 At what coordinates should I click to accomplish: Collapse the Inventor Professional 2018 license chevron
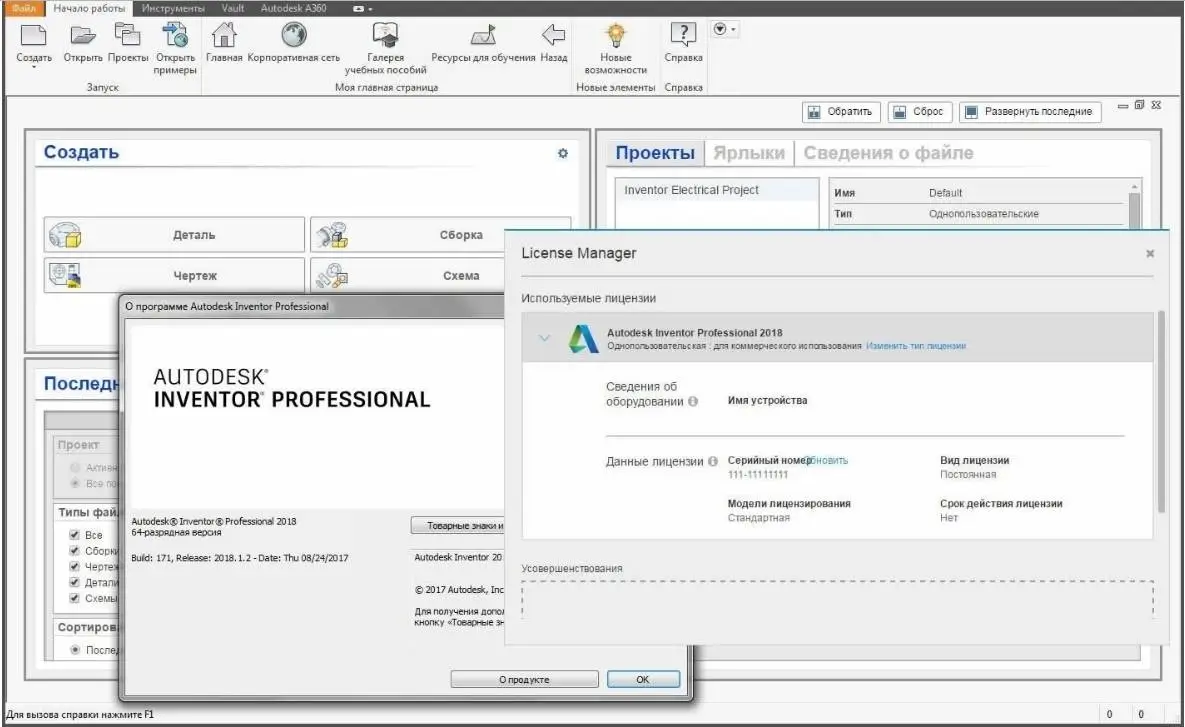pyautogui.click(x=544, y=339)
